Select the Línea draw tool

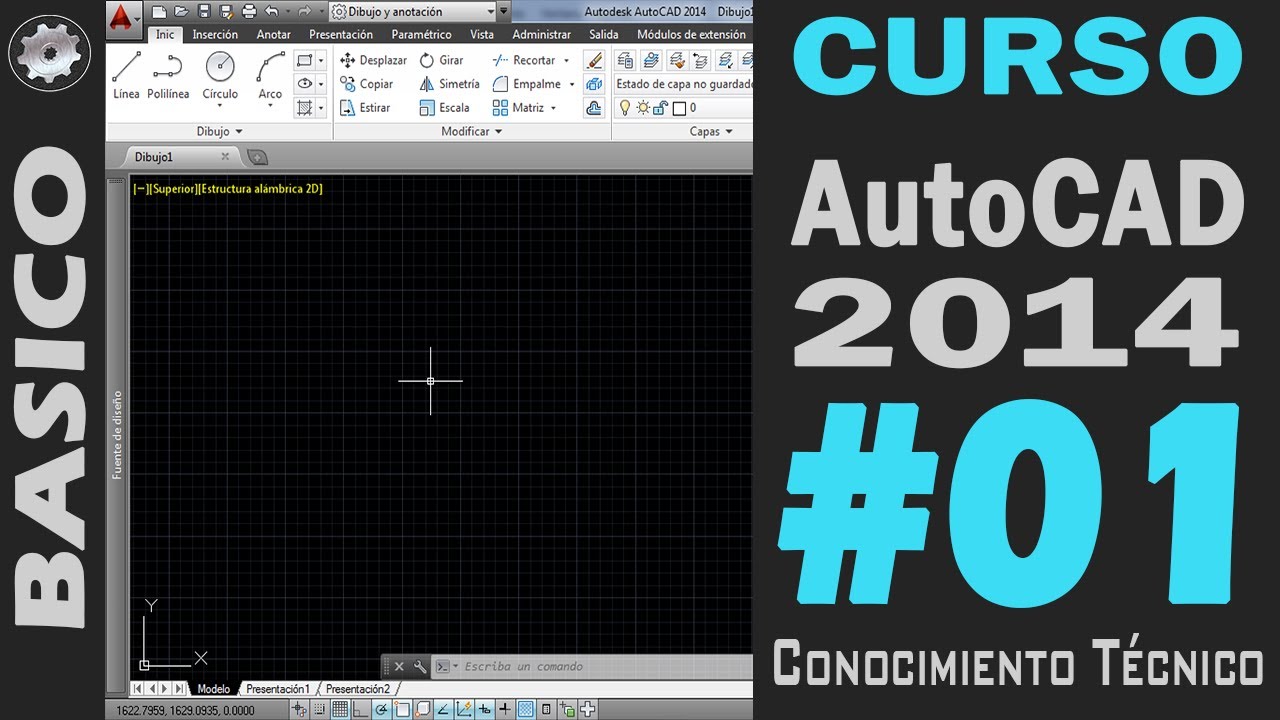pyautogui.click(x=126, y=76)
